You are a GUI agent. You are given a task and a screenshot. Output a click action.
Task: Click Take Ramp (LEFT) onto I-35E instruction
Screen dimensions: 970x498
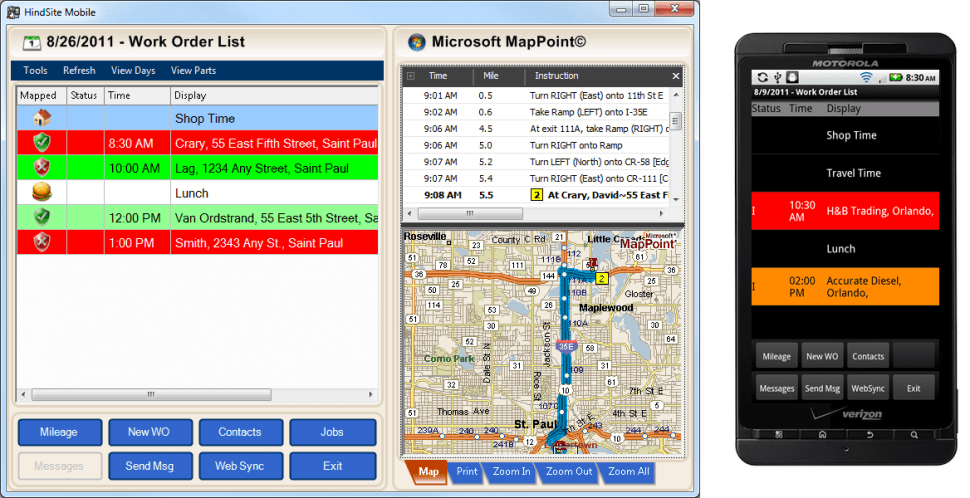536,112
